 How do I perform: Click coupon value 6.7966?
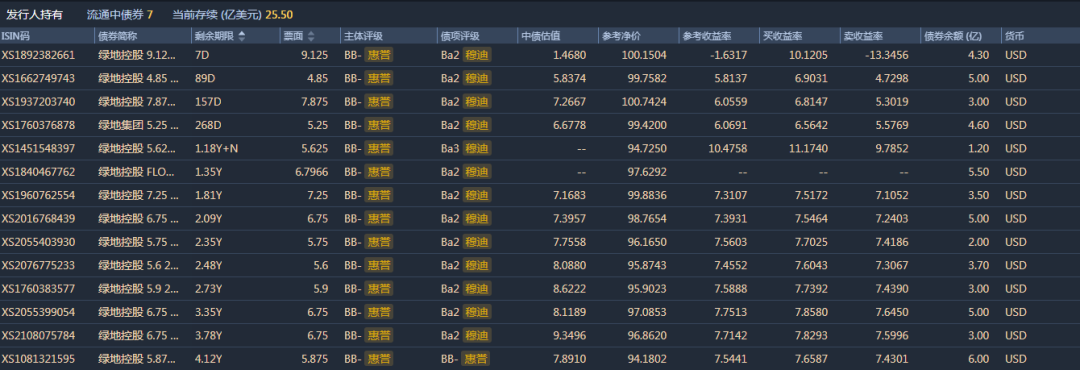311,172
